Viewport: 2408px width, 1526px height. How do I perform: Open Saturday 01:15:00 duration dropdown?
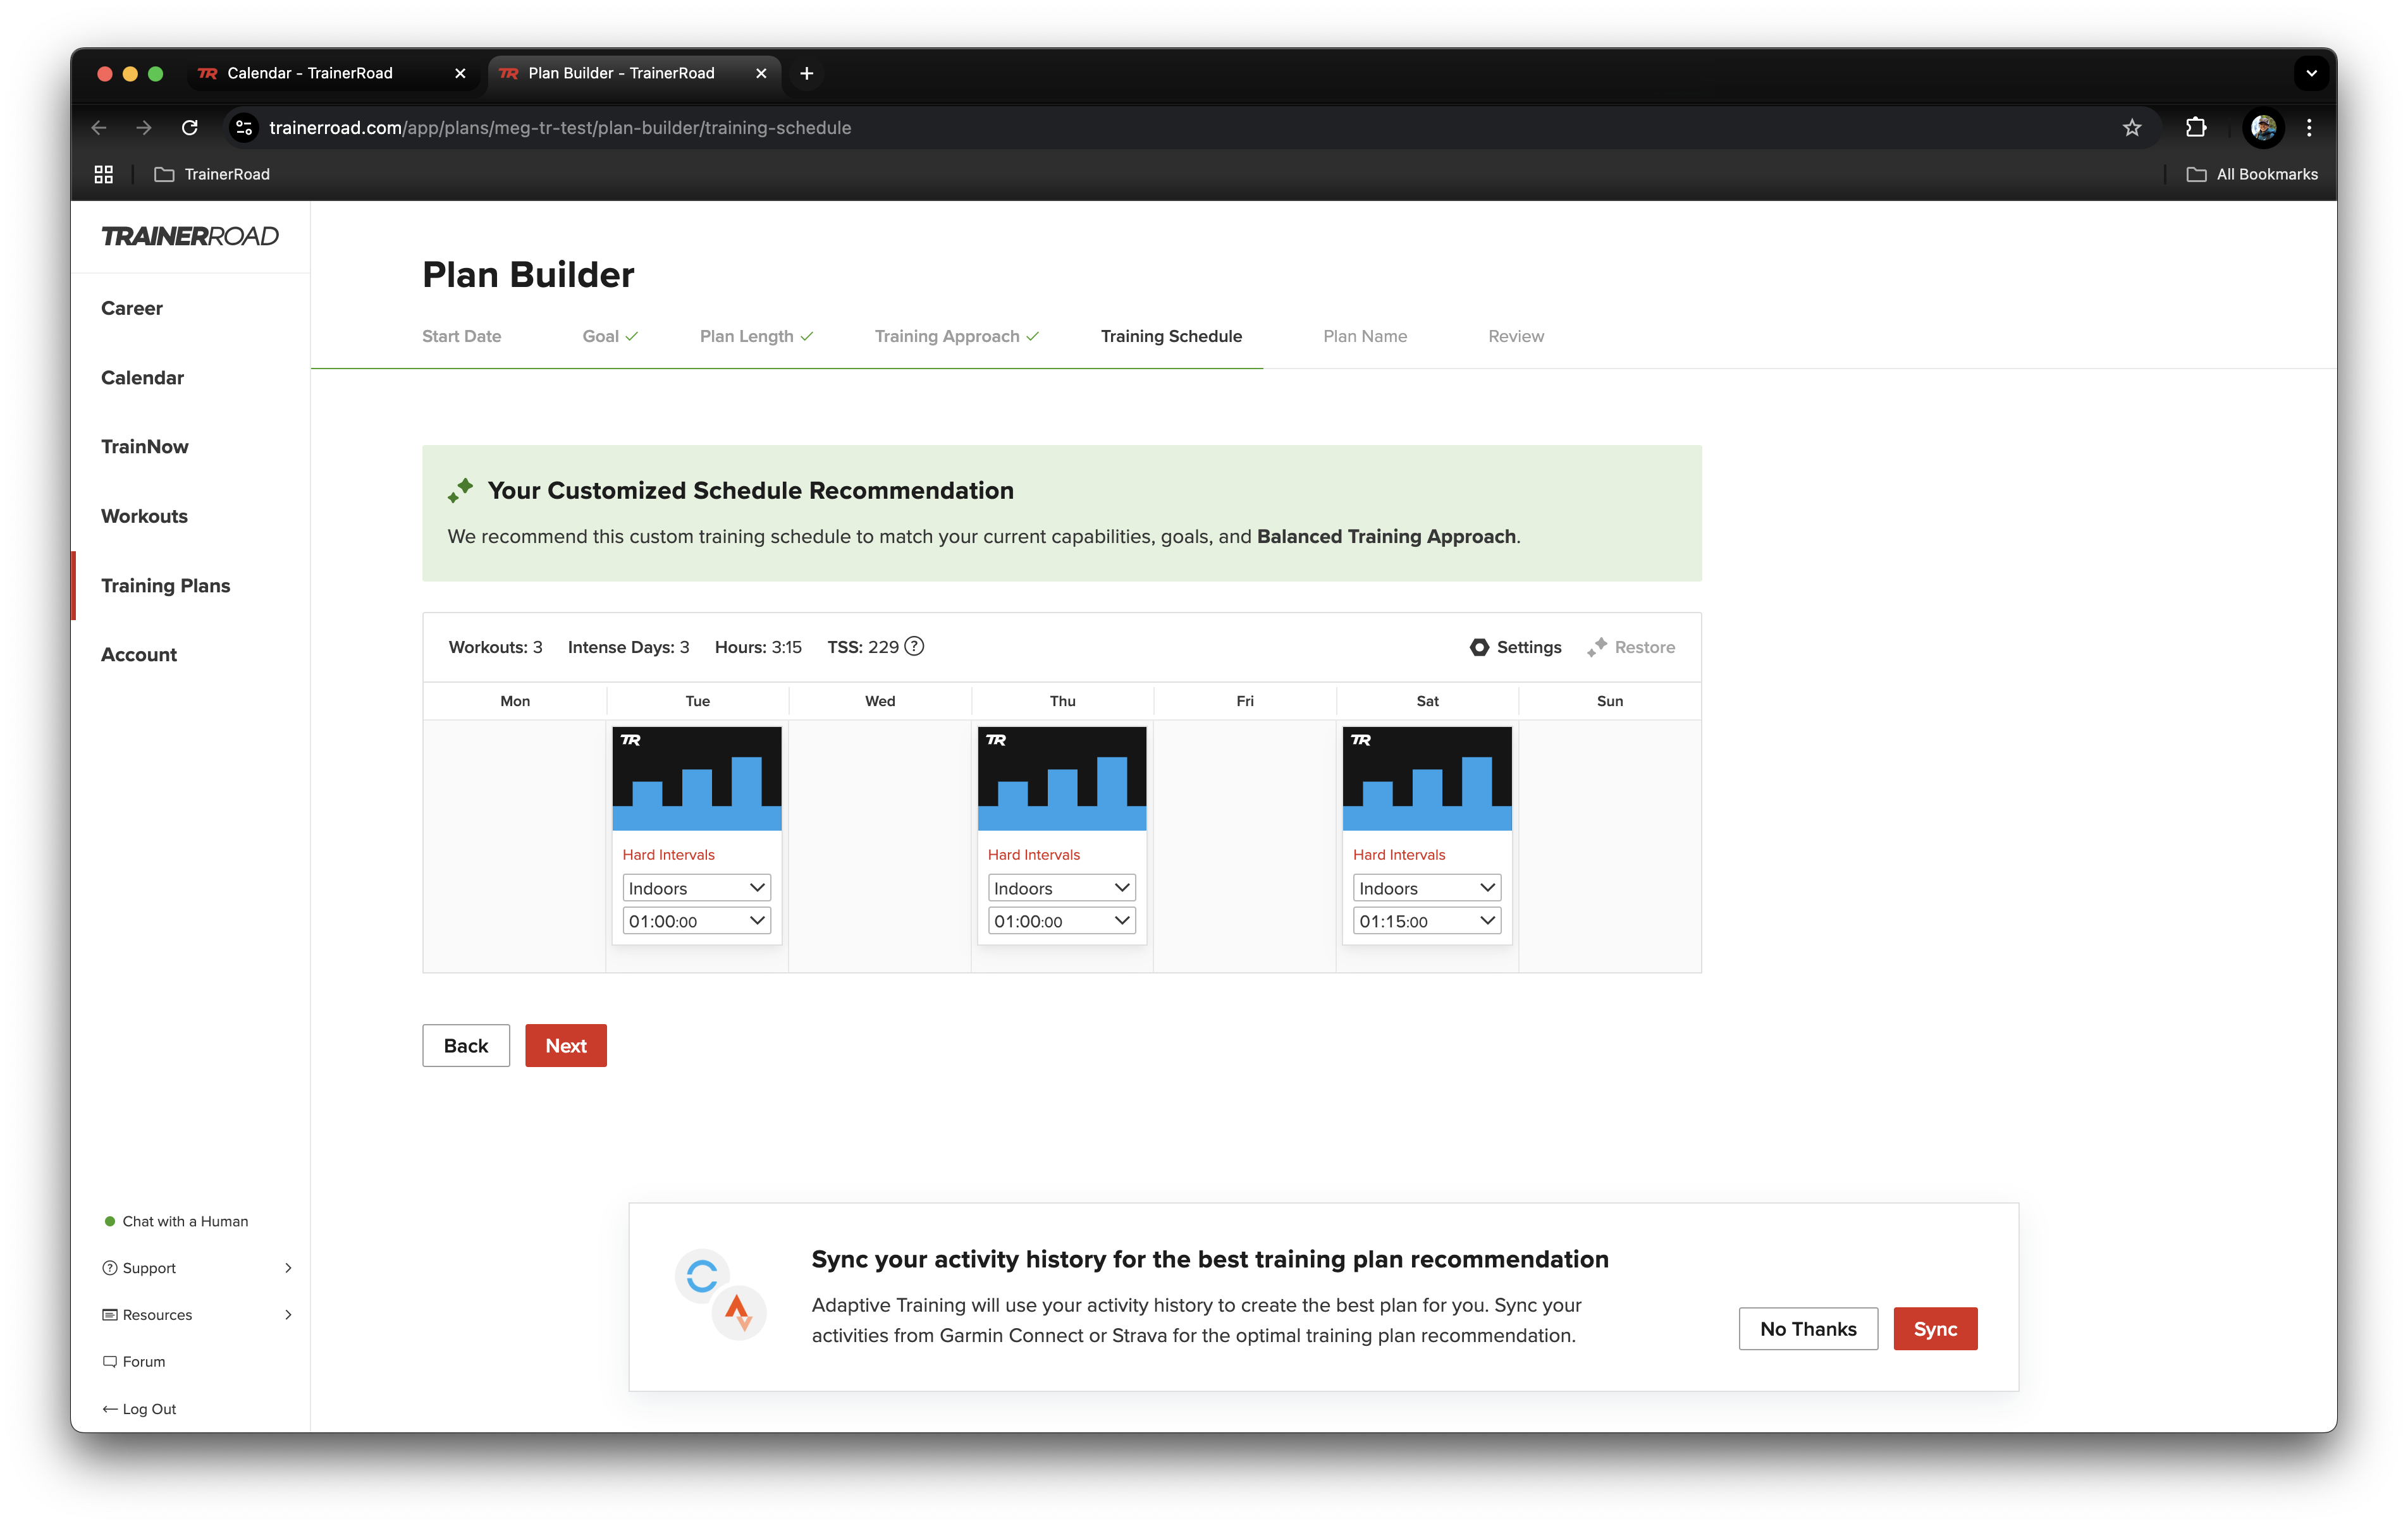[1427, 921]
